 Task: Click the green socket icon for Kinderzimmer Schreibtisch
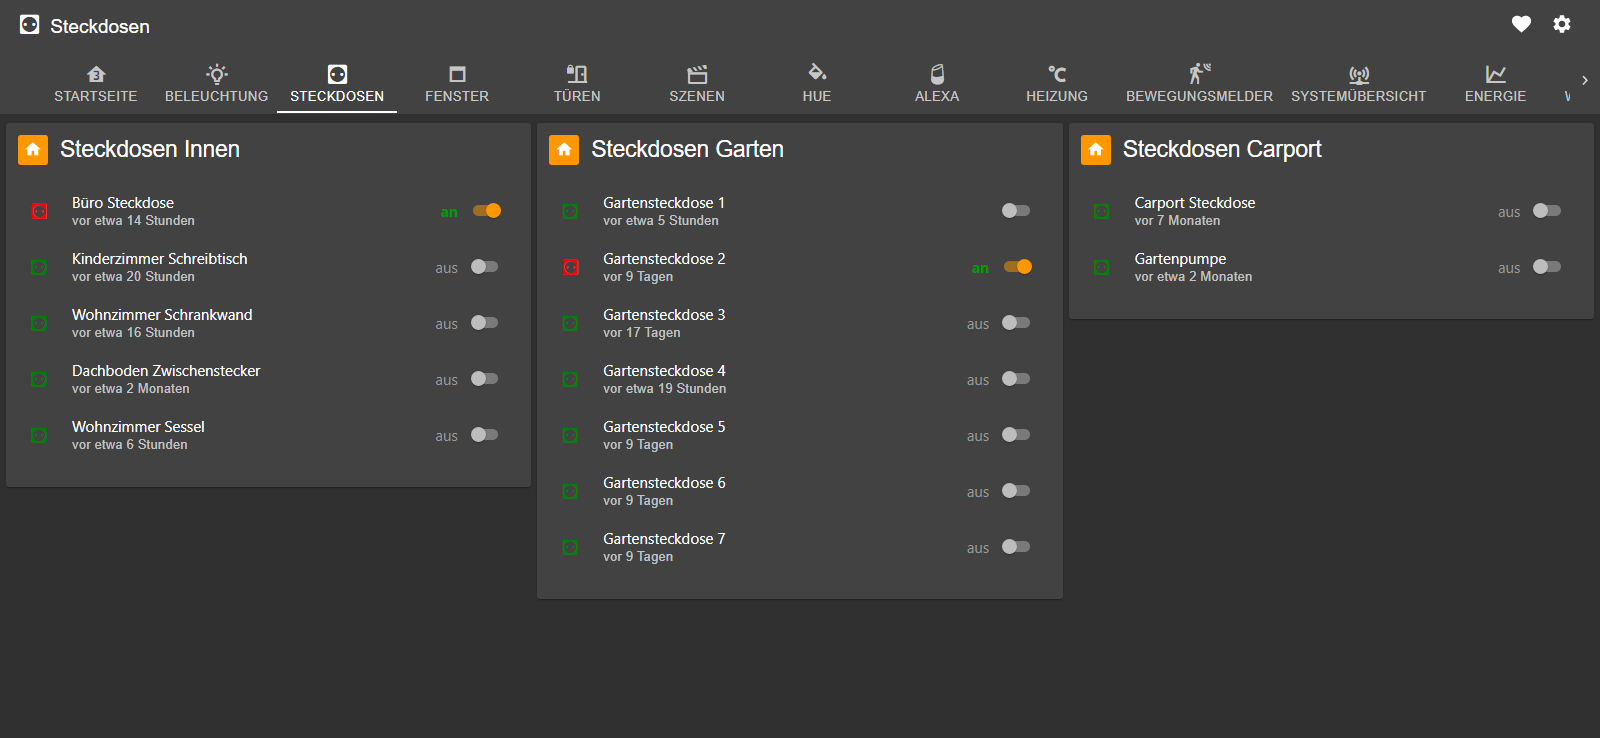(x=39, y=267)
